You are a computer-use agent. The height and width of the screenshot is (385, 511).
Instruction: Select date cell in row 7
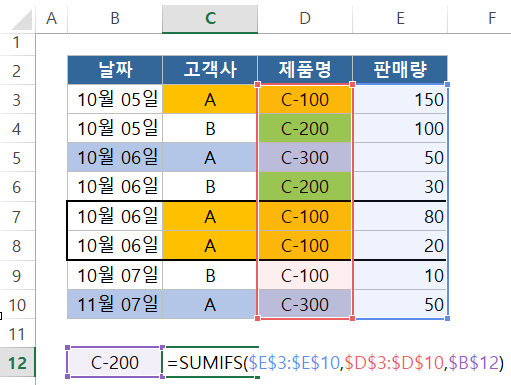115,216
